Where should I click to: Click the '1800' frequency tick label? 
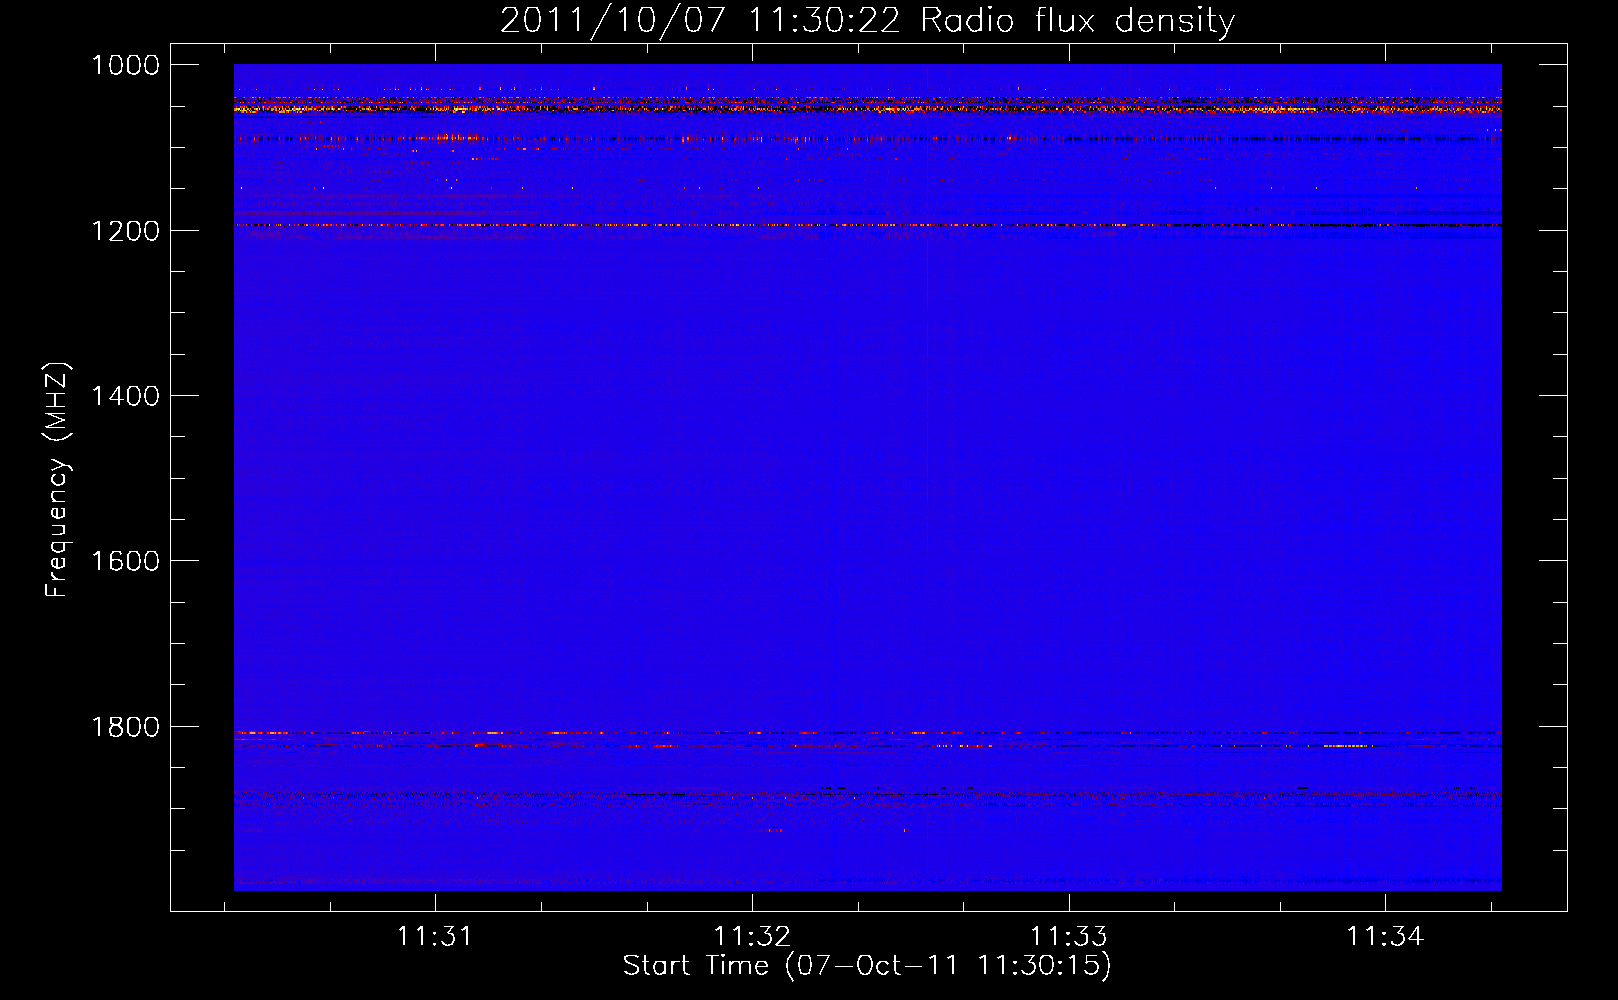126,727
